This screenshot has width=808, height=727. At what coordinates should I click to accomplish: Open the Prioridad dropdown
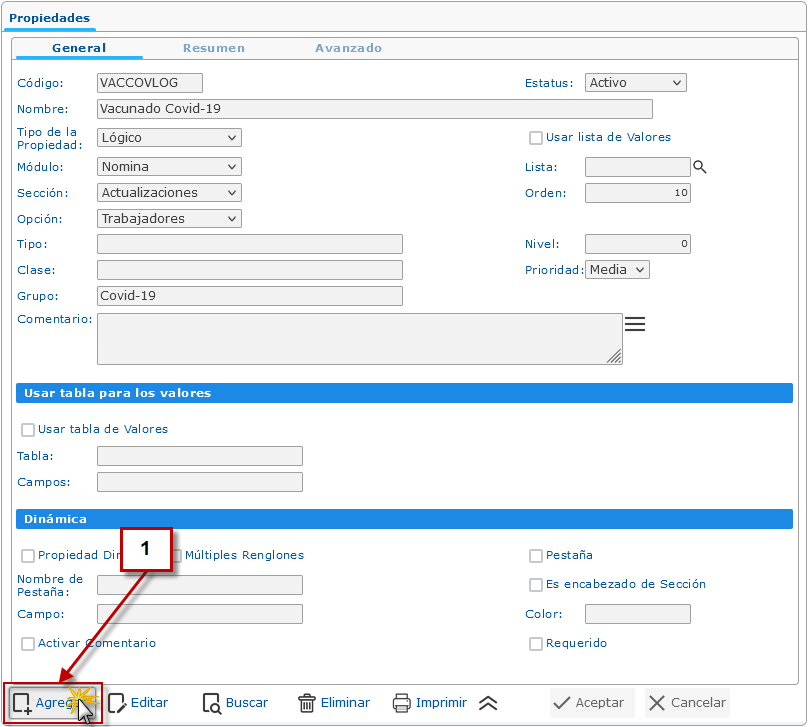click(x=618, y=269)
